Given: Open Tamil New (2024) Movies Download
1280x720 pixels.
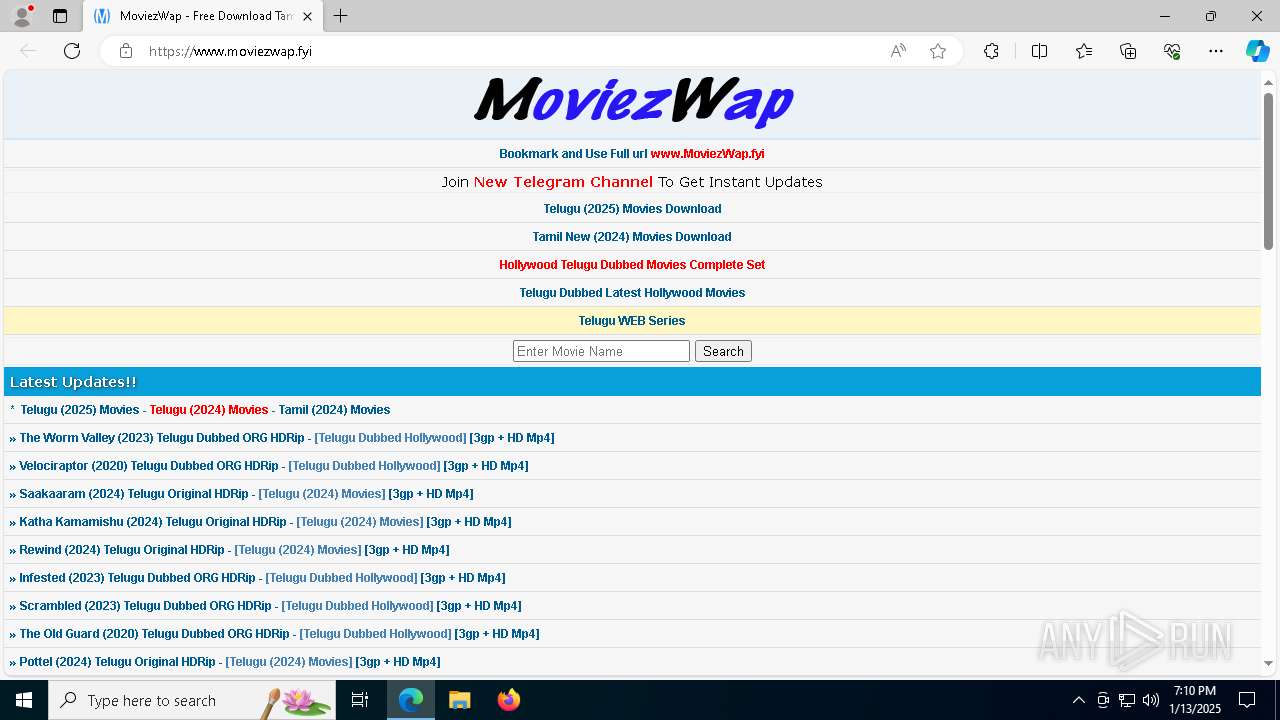Looking at the screenshot, I should pyautogui.click(x=632, y=237).
